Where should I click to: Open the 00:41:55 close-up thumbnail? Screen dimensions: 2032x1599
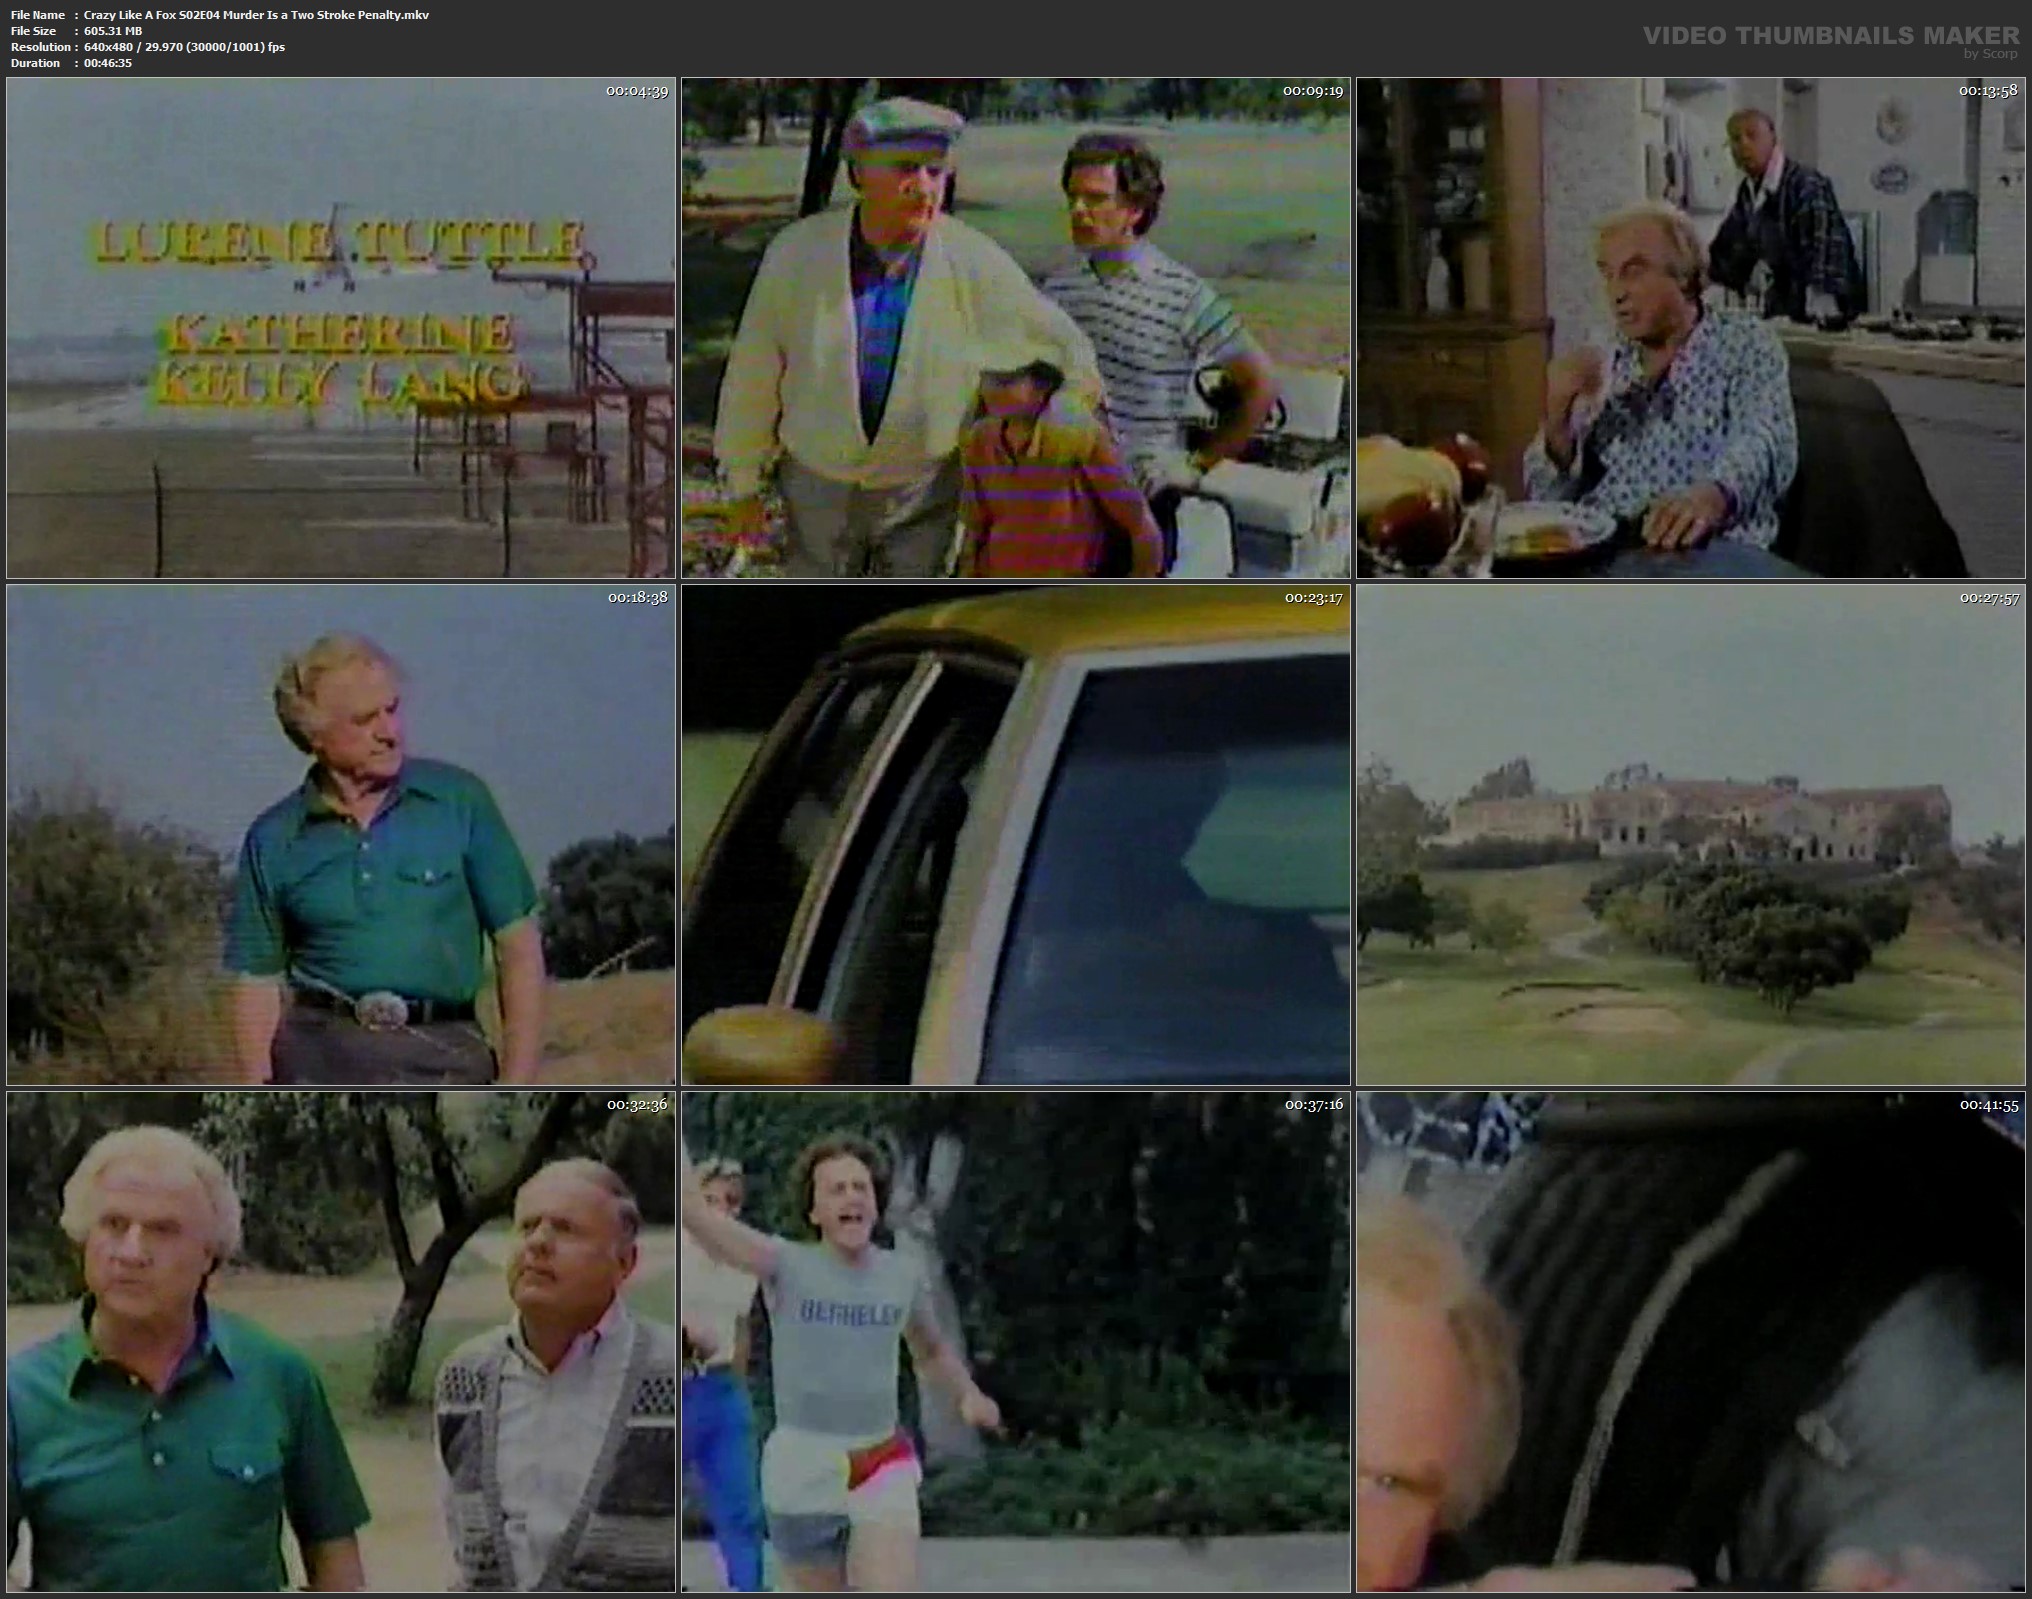click(1691, 1341)
